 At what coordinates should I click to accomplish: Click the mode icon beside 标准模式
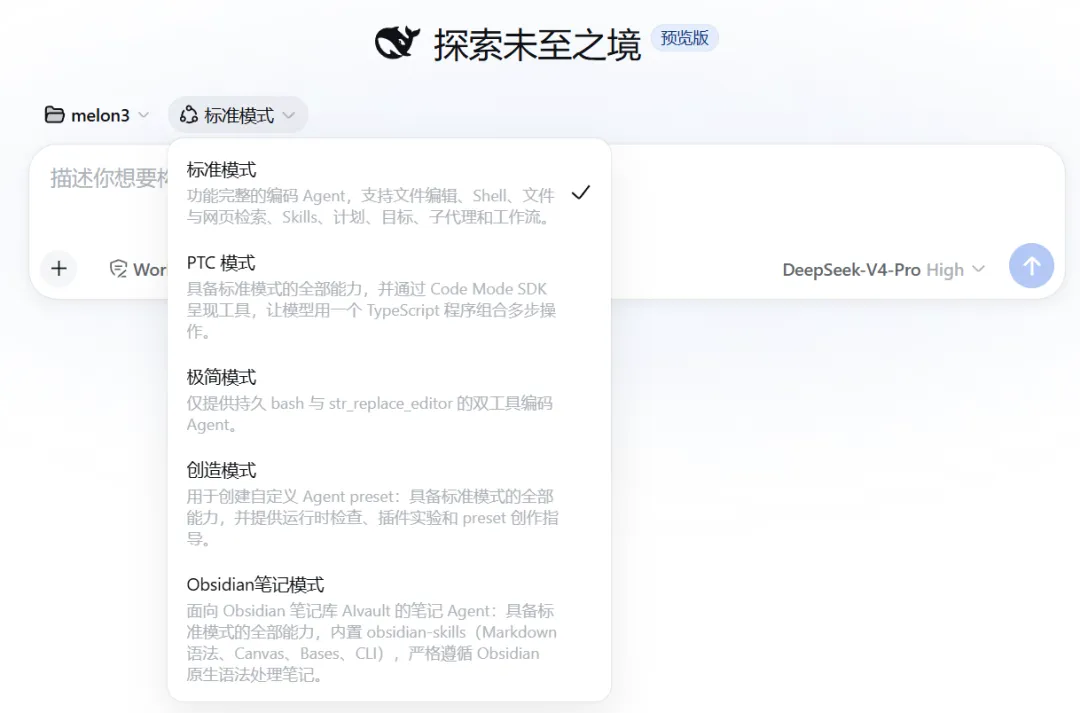[189, 115]
